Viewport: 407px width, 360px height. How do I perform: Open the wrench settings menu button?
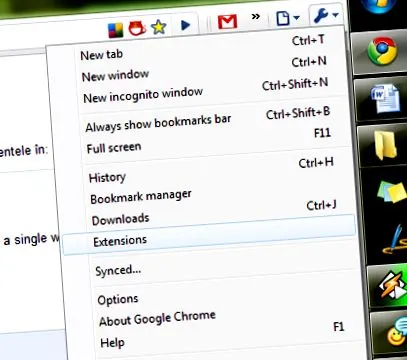click(326, 15)
